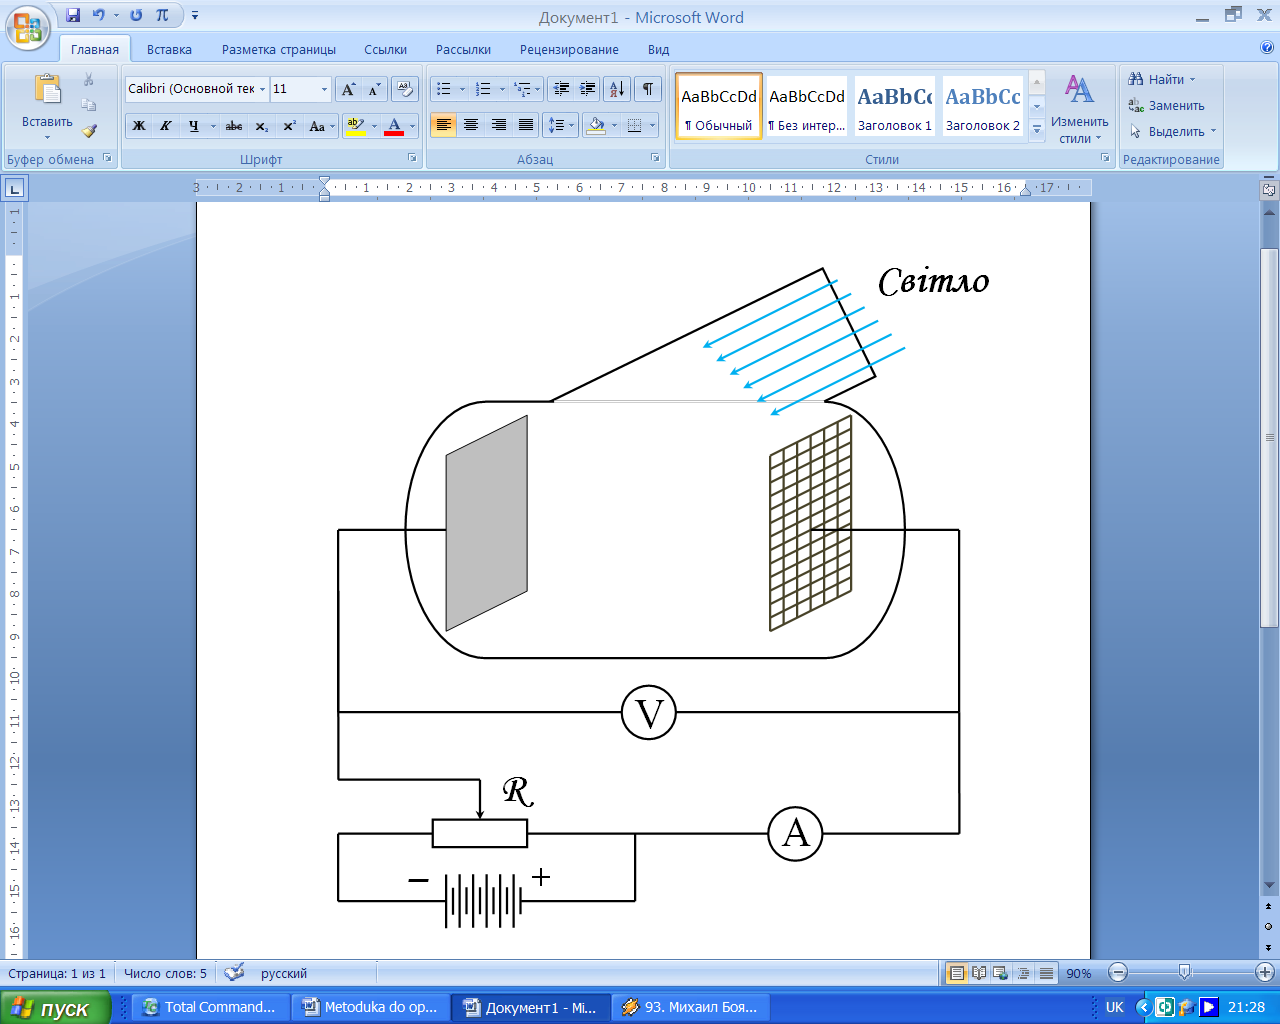
Task: Cut selection with scissors icon
Action: coord(89,79)
